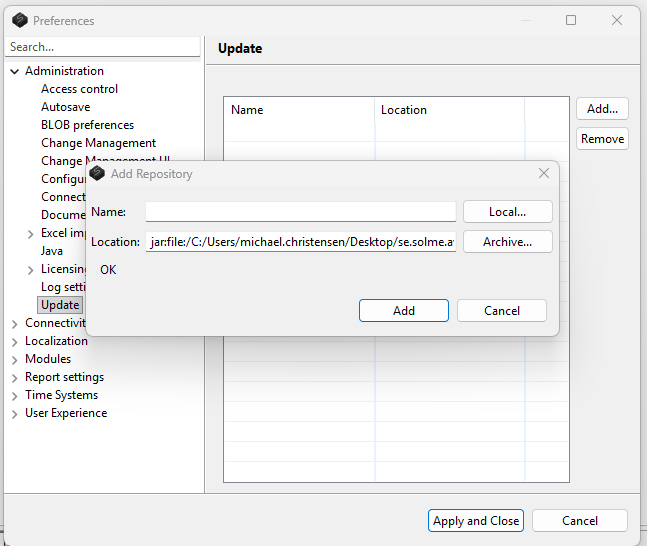647x546 pixels.
Task: Click the Archive... button
Action: (x=507, y=242)
